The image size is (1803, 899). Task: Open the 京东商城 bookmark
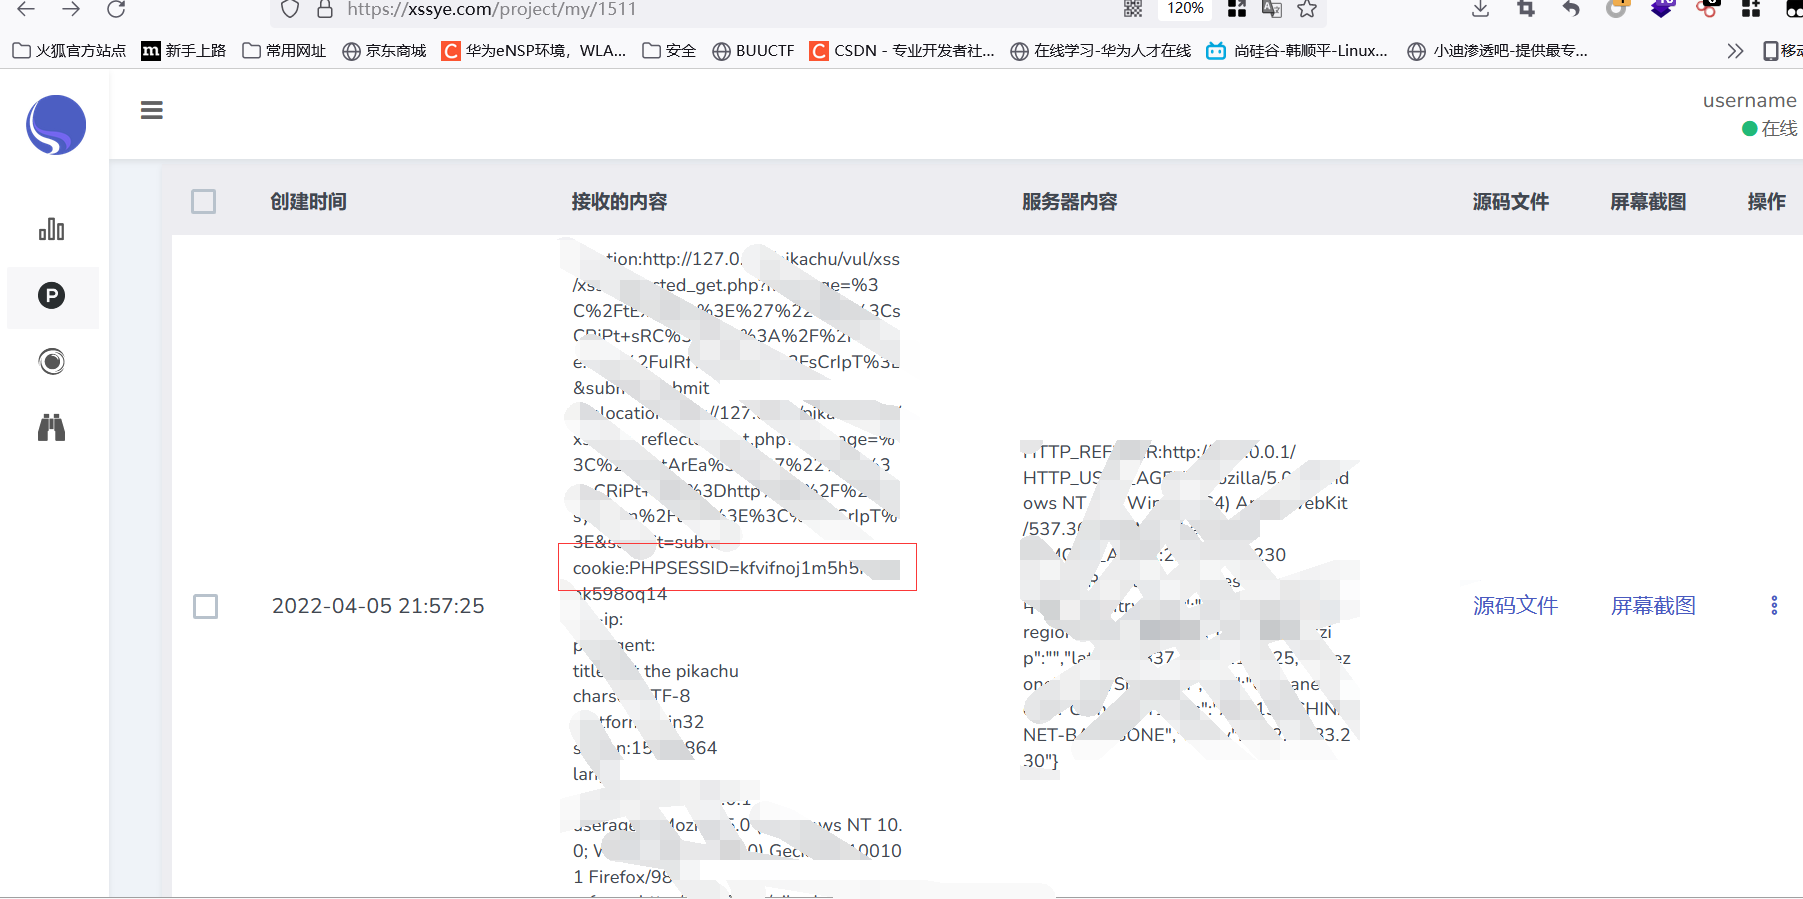385,51
